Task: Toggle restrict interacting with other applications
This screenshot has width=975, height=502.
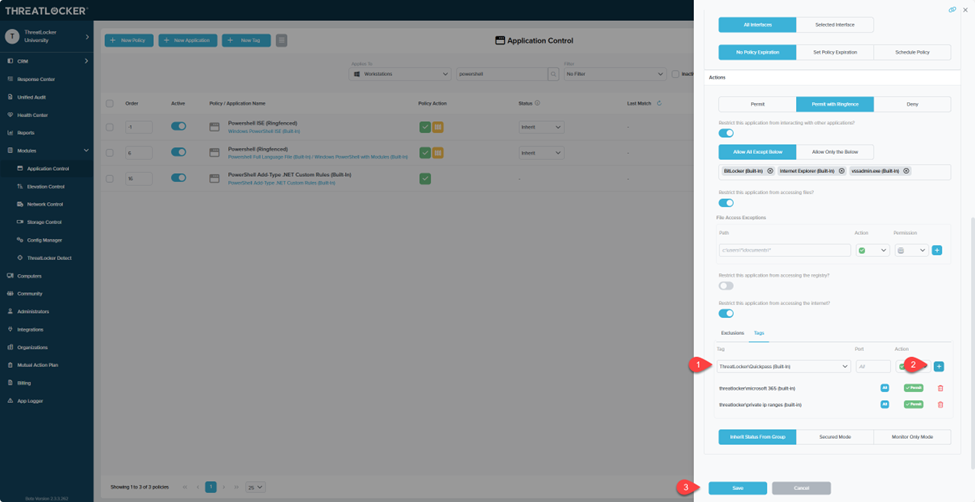Action: (726, 133)
